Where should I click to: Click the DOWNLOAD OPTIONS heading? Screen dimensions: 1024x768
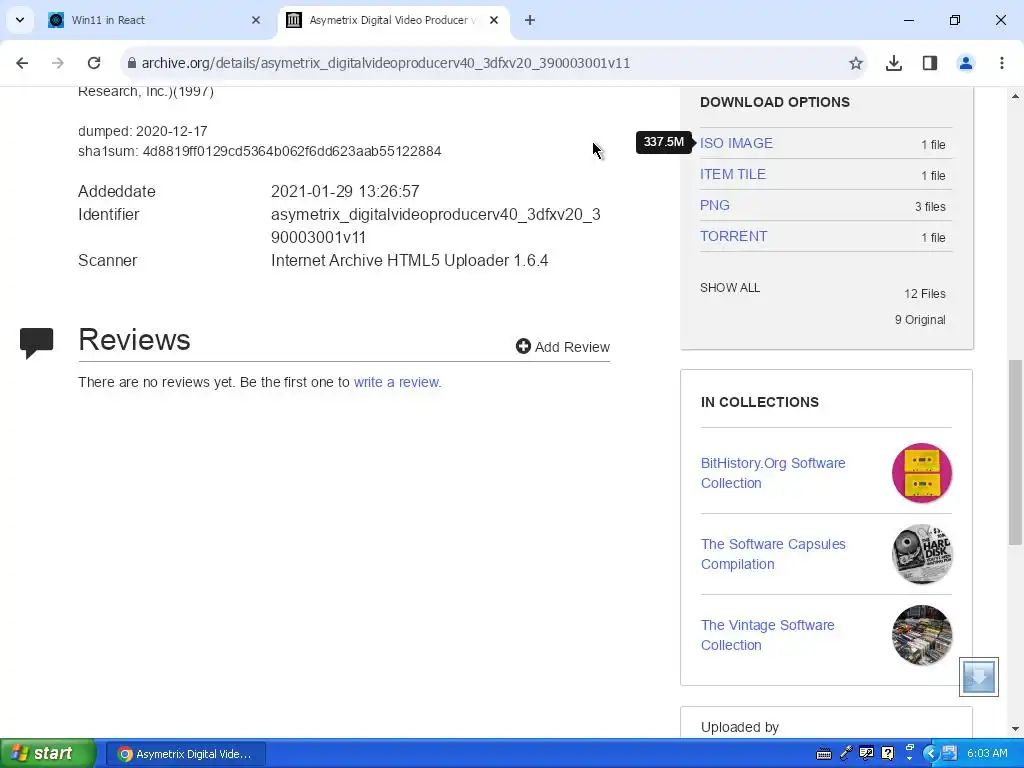pos(775,102)
